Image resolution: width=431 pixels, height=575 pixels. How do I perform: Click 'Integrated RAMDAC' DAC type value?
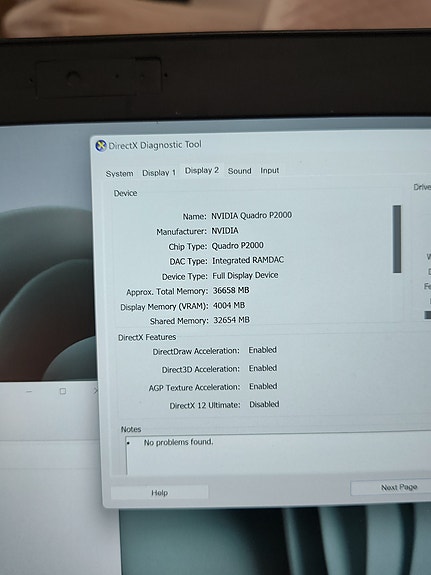[x=248, y=260]
